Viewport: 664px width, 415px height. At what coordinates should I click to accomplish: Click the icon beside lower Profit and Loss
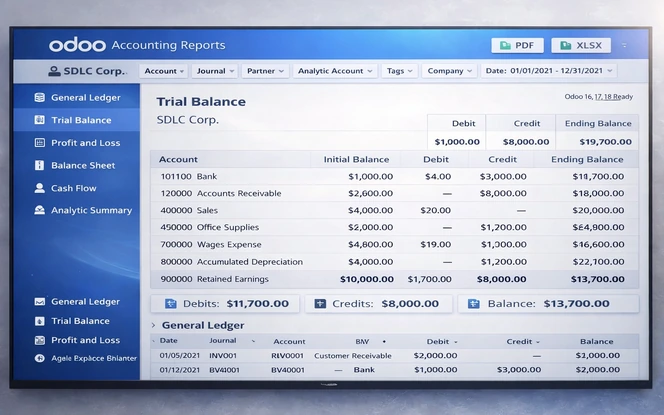coord(39,340)
